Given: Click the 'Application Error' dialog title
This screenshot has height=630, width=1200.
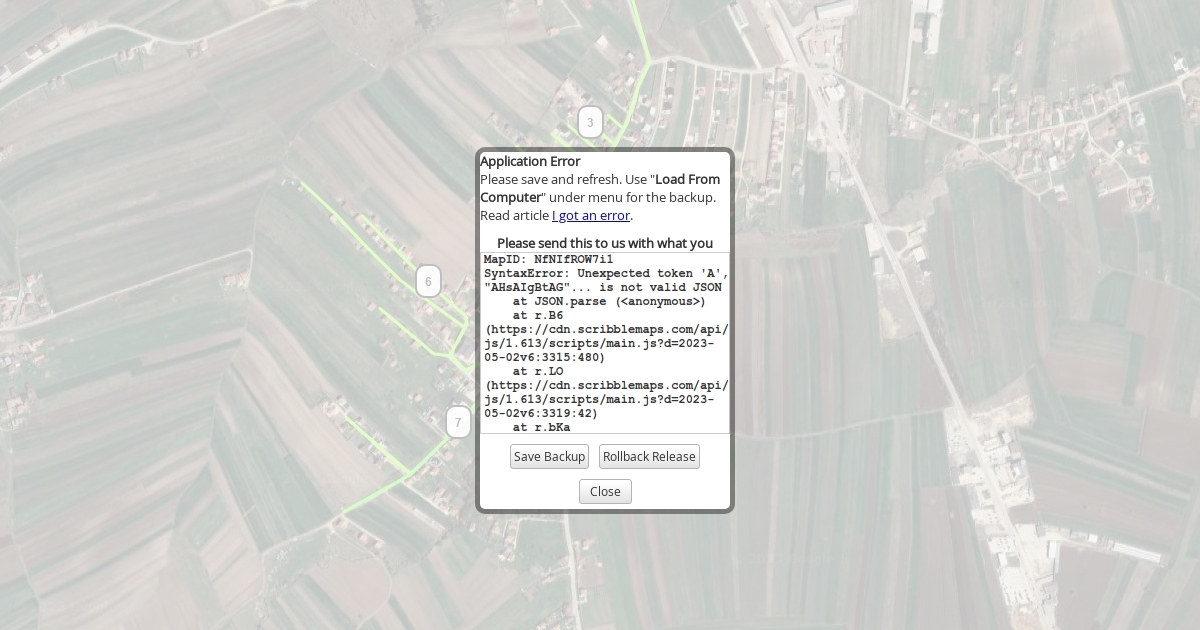Looking at the screenshot, I should (530, 161).
